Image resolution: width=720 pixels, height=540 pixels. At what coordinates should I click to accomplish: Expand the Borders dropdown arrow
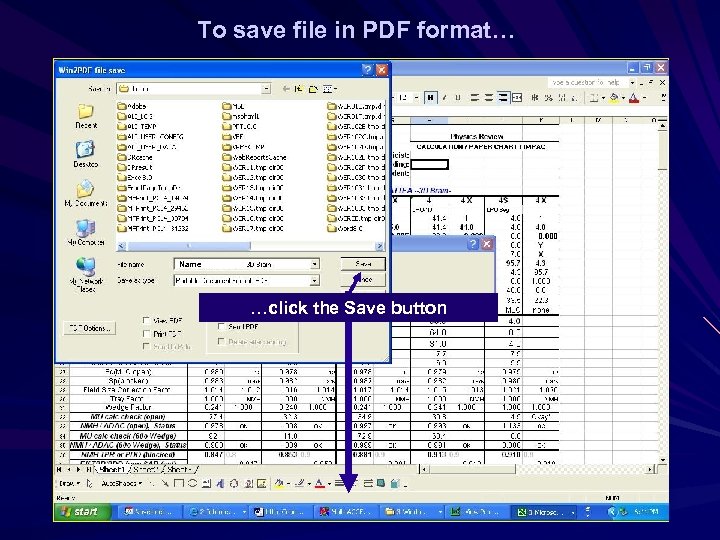coord(603,97)
